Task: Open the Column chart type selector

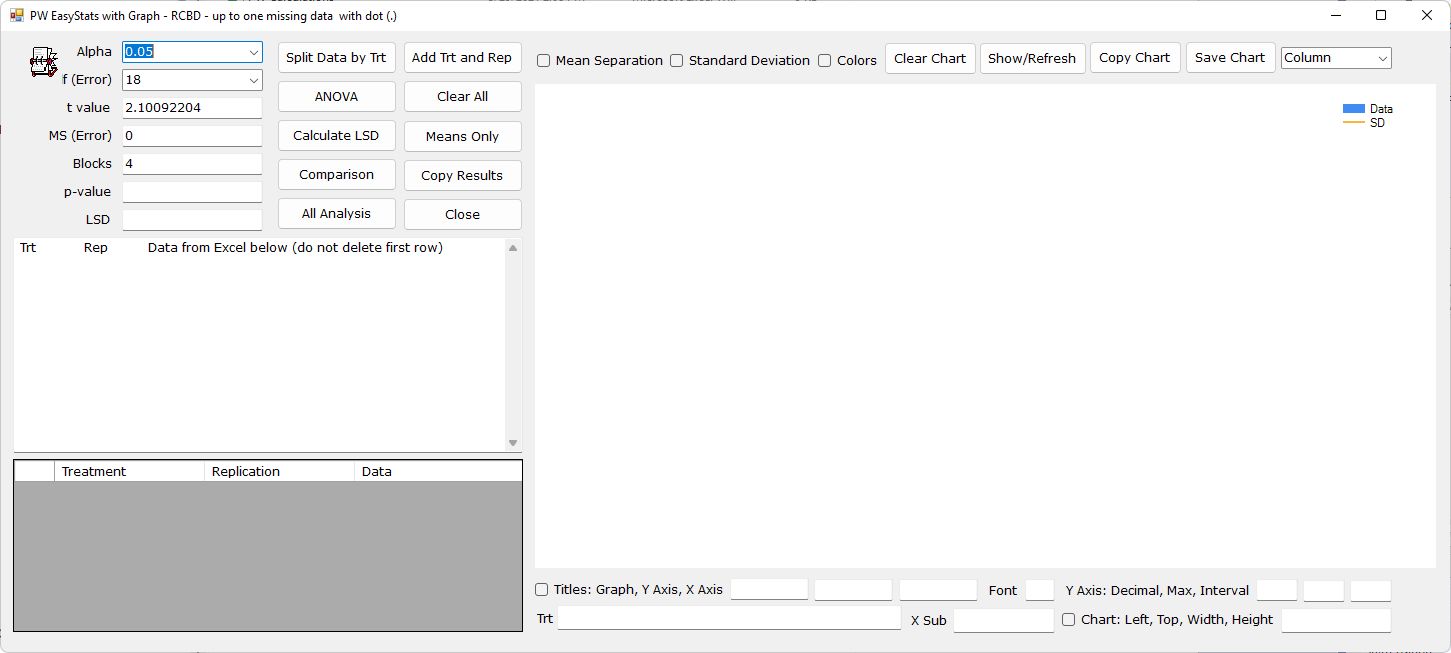Action: (1383, 58)
